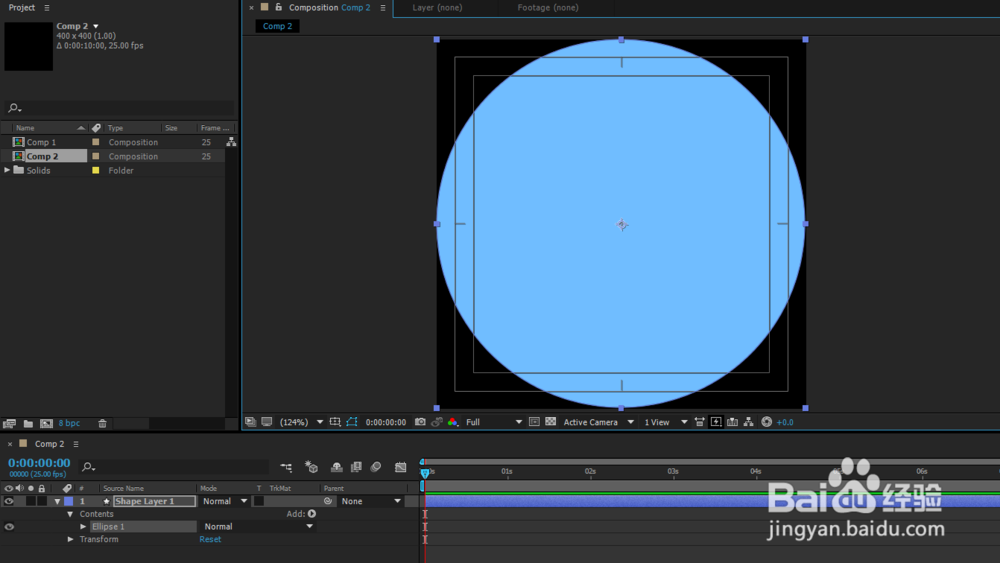This screenshot has height=563, width=1000.
Task: Delete selected project item trash icon
Action: point(102,423)
